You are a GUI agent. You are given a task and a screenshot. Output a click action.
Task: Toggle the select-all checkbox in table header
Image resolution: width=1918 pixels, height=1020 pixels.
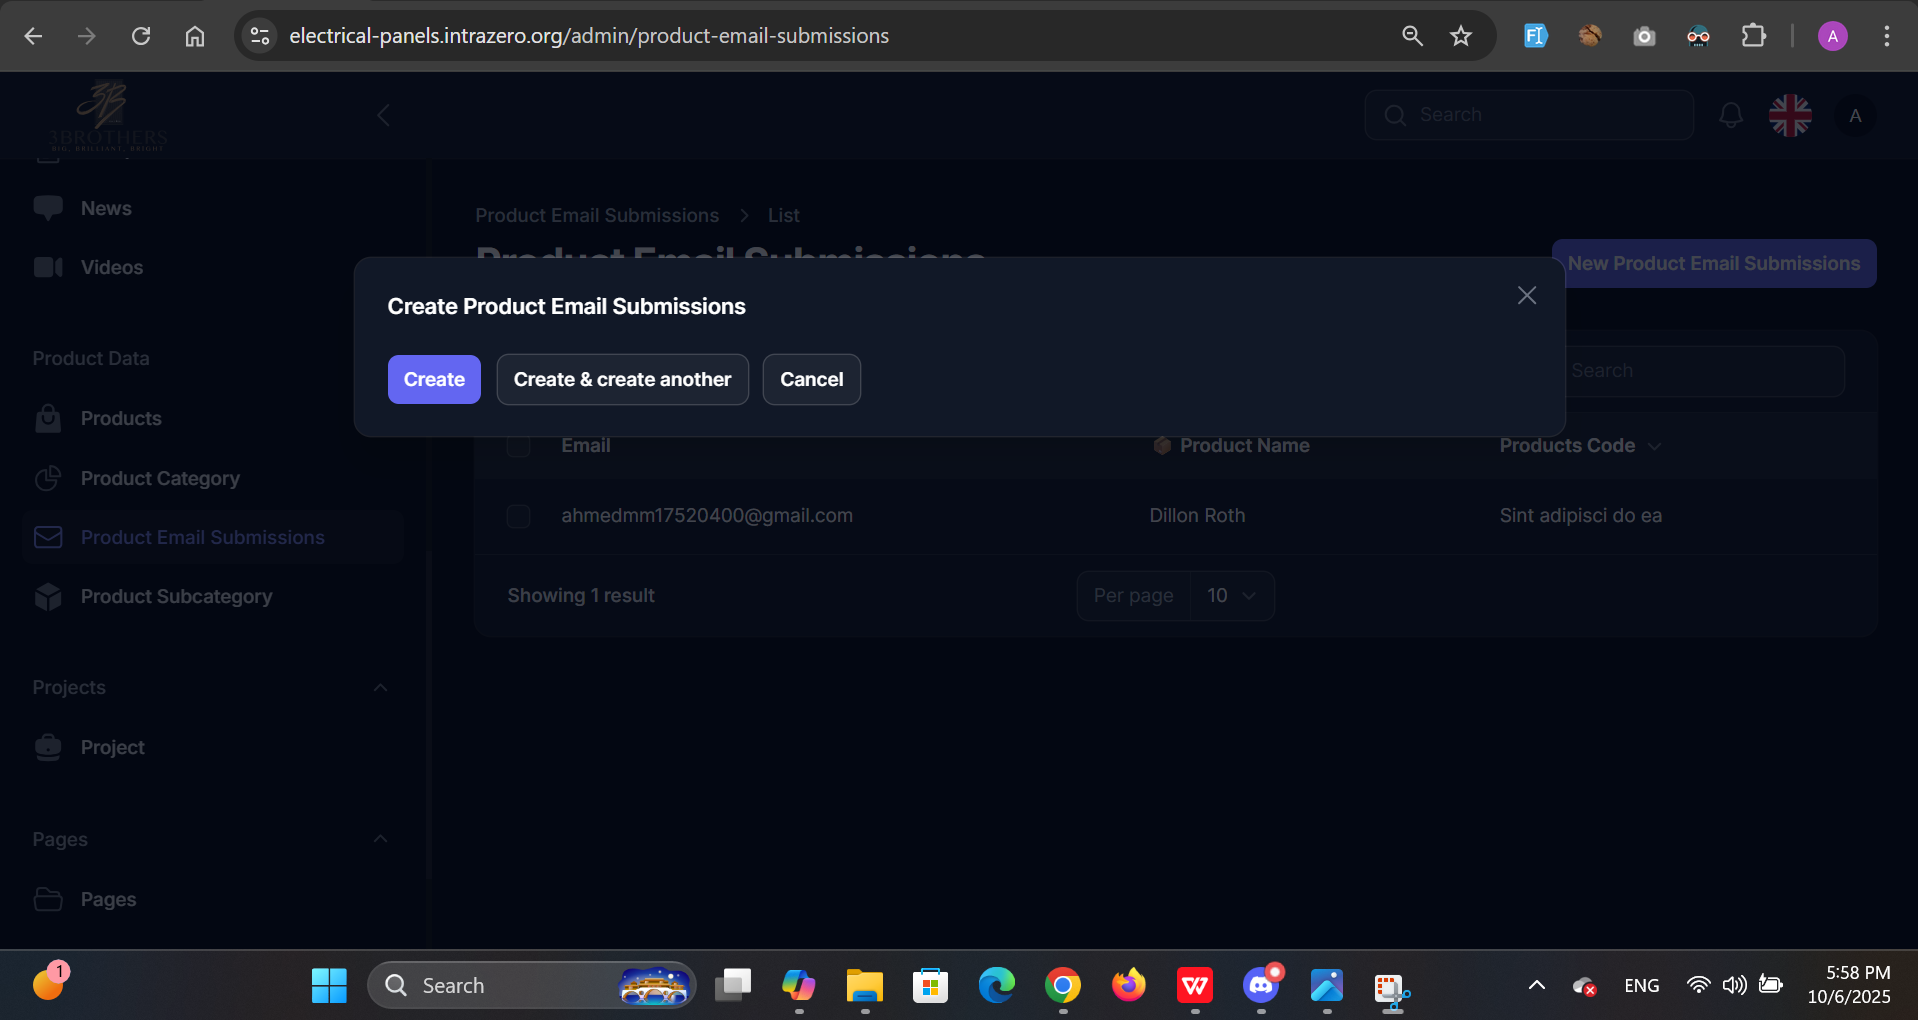[x=518, y=446]
